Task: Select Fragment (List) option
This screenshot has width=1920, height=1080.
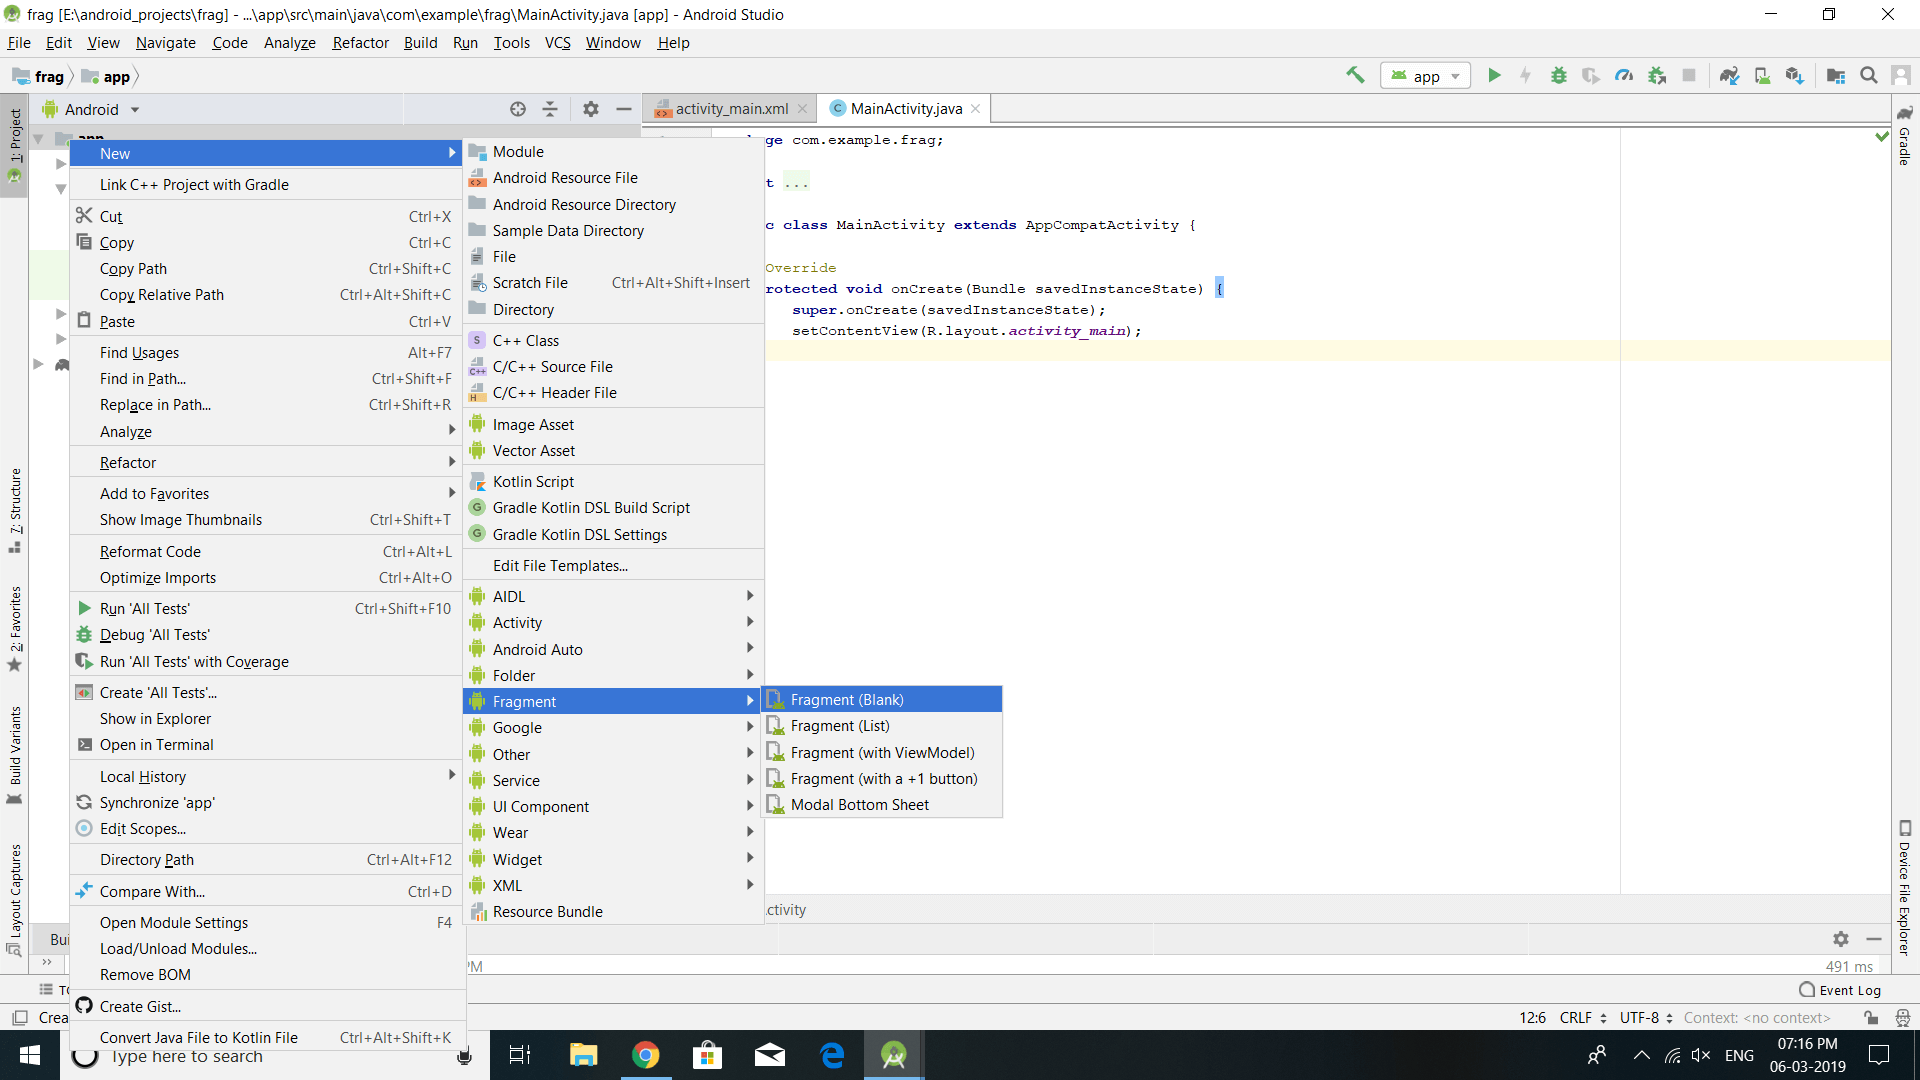Action: [x=882, y=725]
